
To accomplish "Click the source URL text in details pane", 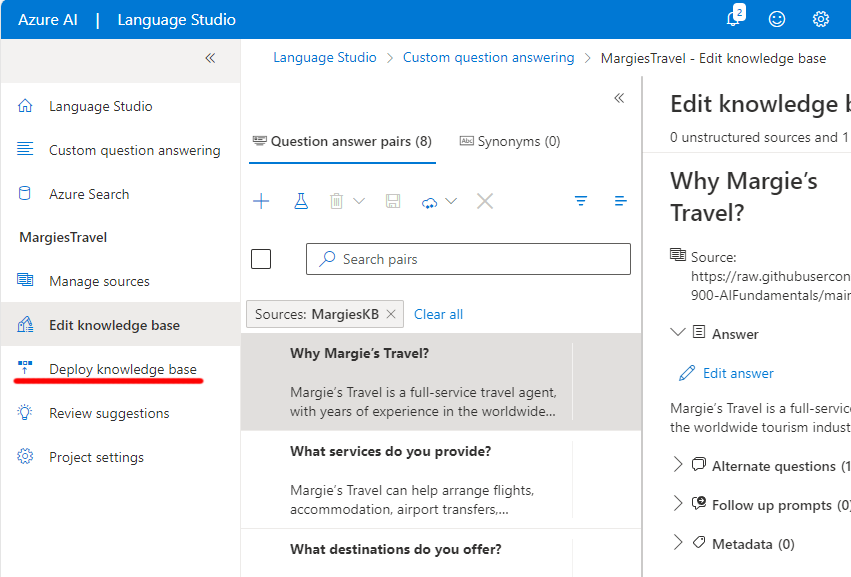I will (x=771, y=286).
